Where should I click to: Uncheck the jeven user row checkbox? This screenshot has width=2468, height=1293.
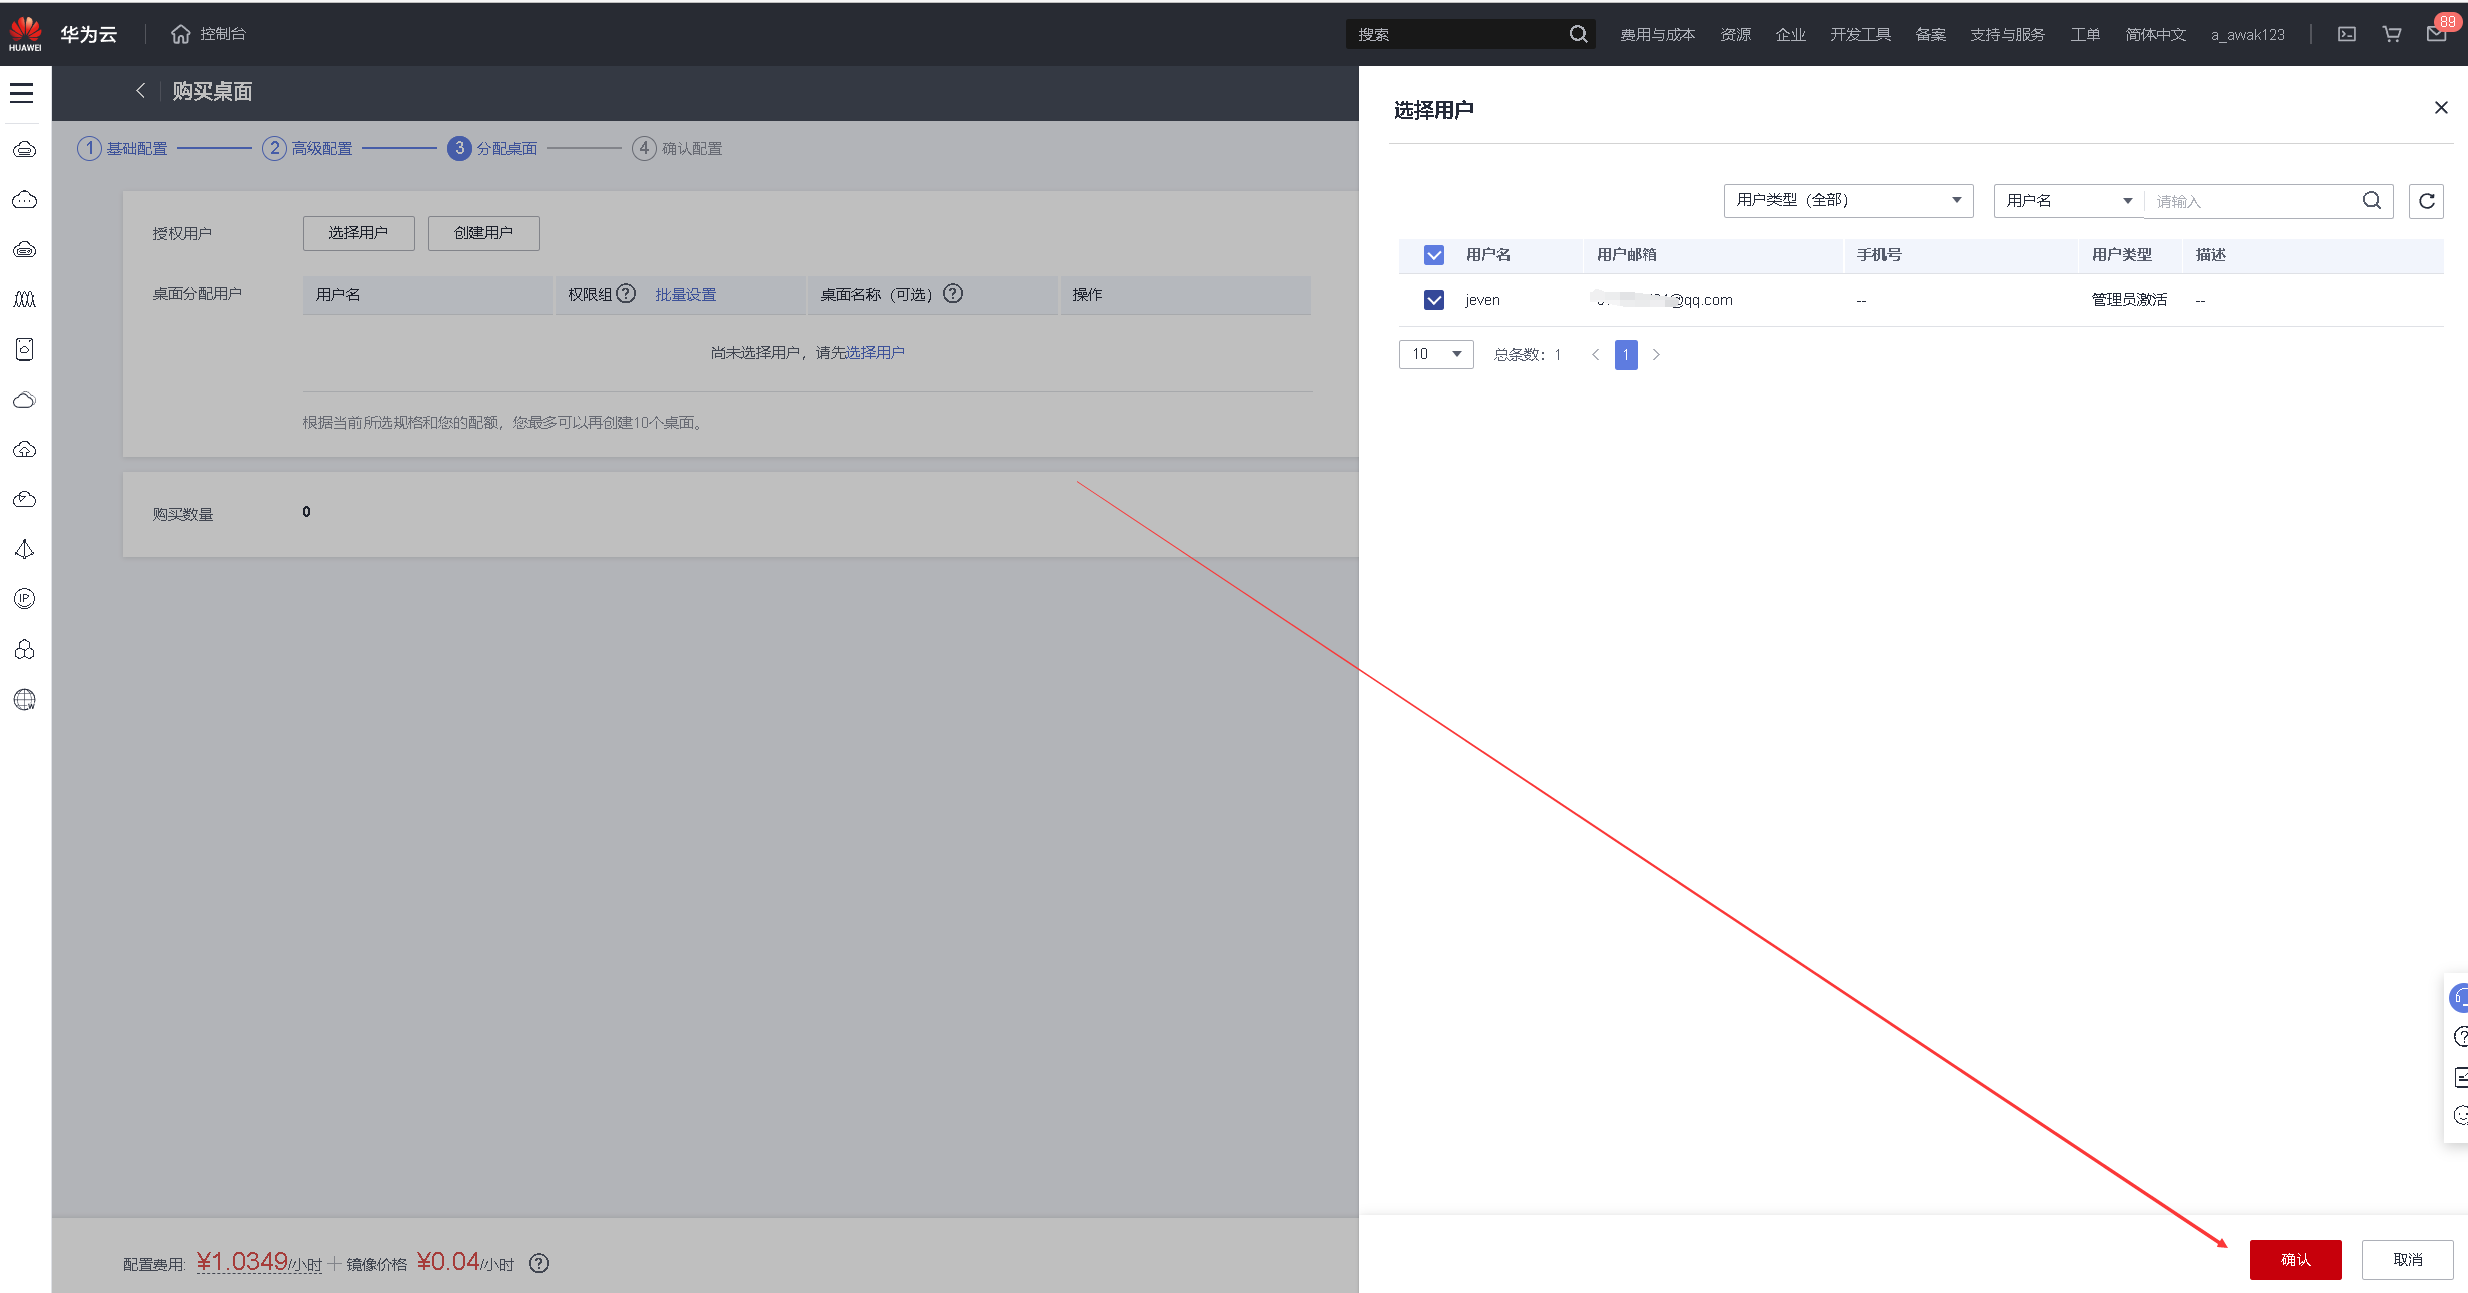click(x=1433, y=300)
